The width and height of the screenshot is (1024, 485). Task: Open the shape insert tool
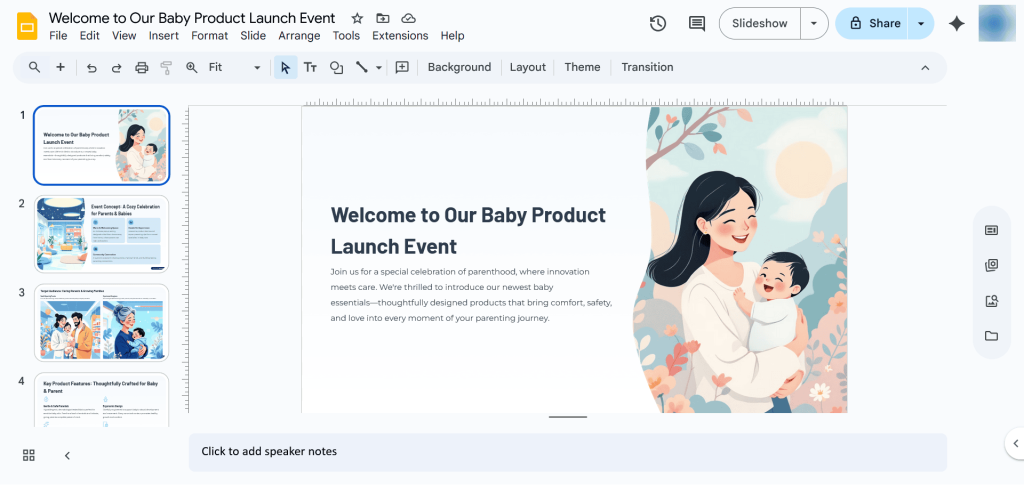point(336,68)
